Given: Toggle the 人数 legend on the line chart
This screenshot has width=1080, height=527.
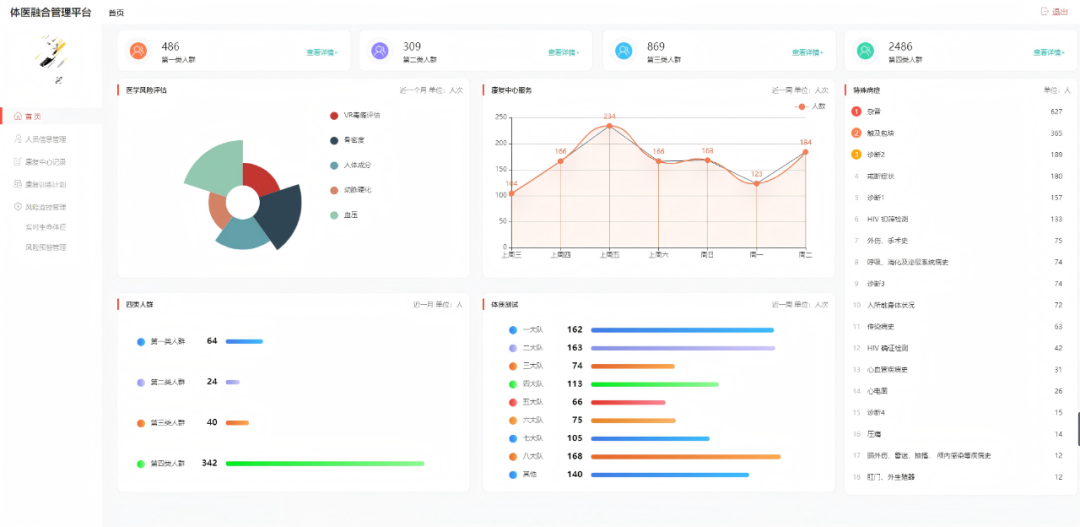Looking at the screenshot, I should coord(810,106).
